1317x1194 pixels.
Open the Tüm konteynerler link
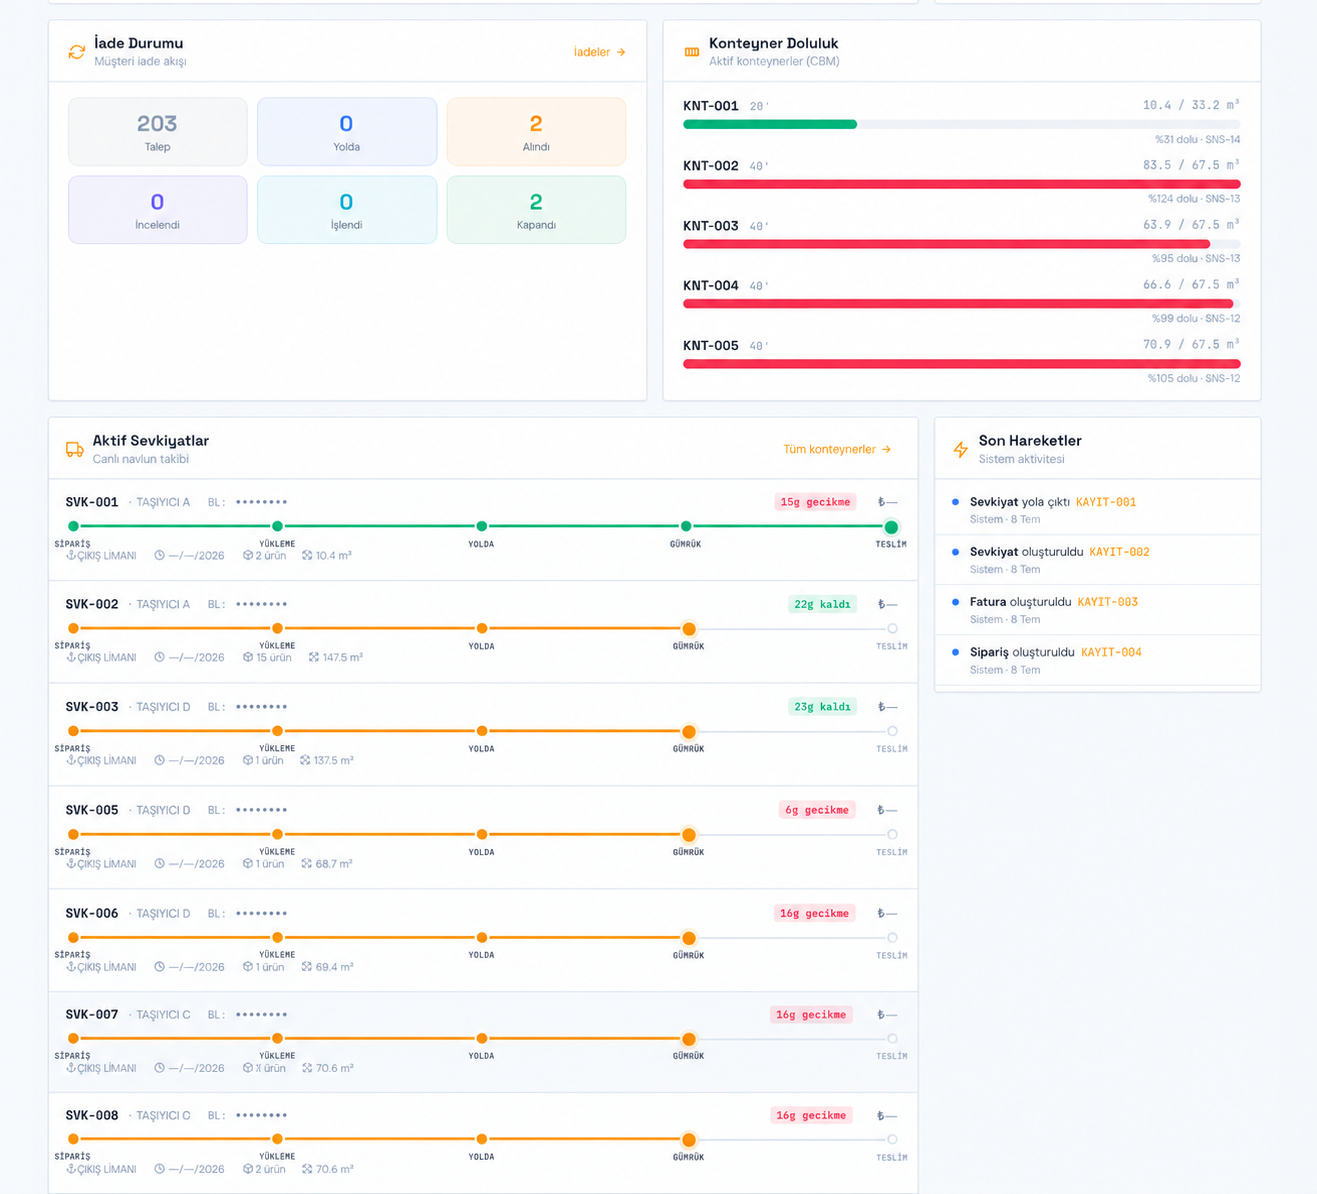pos(837,449)
